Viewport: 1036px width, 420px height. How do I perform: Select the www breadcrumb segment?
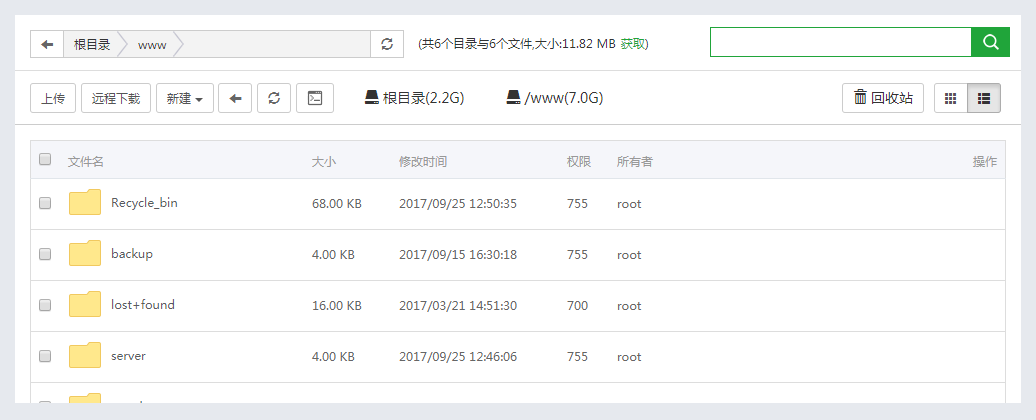pos(152,44)
